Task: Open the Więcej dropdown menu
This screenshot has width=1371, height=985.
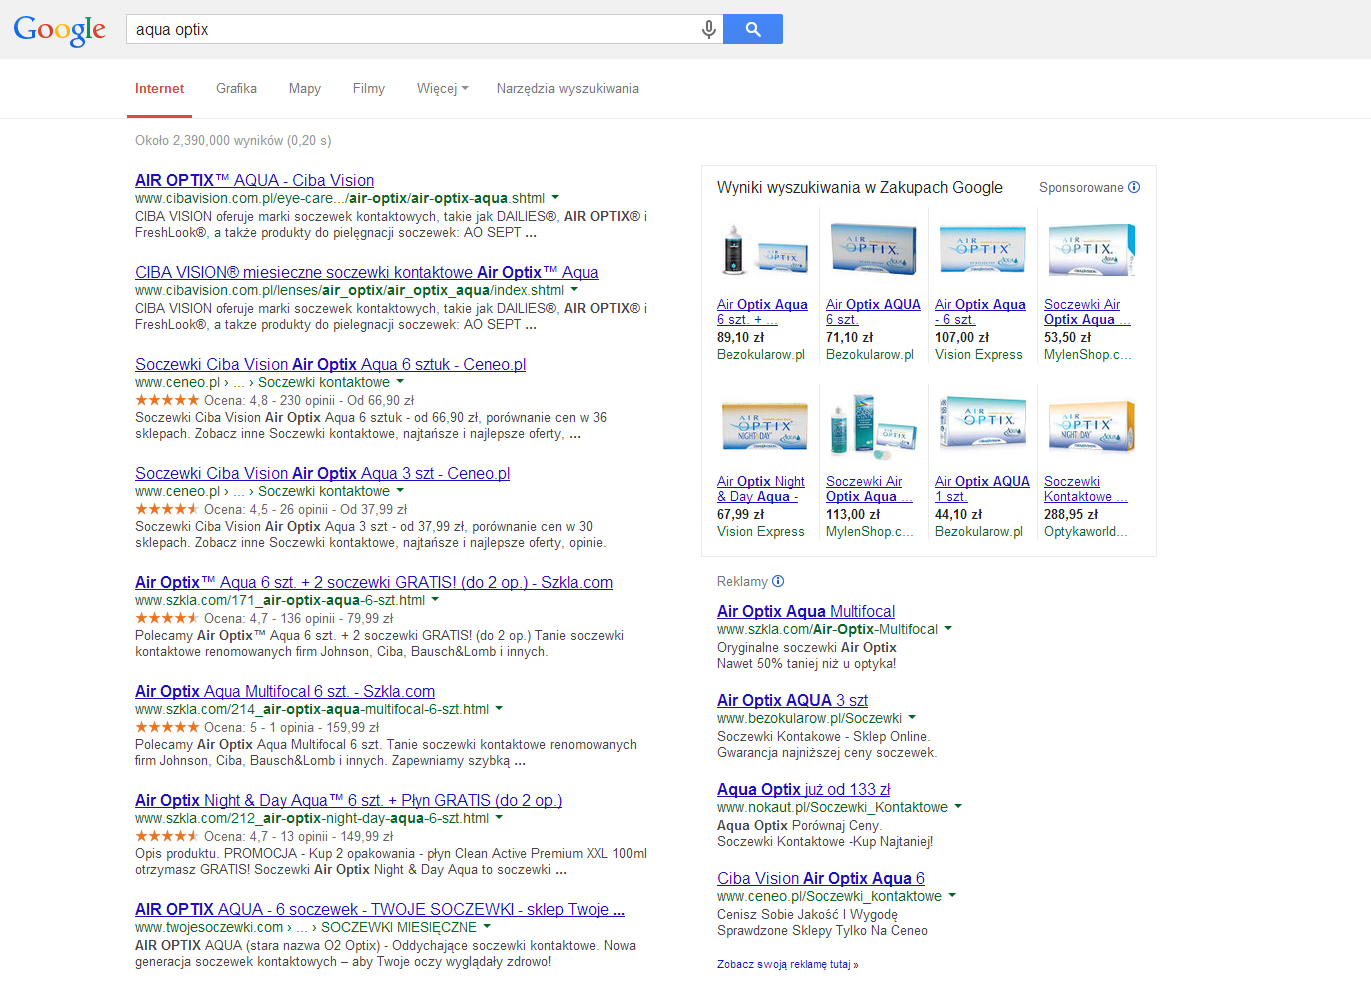Action: 442,89
